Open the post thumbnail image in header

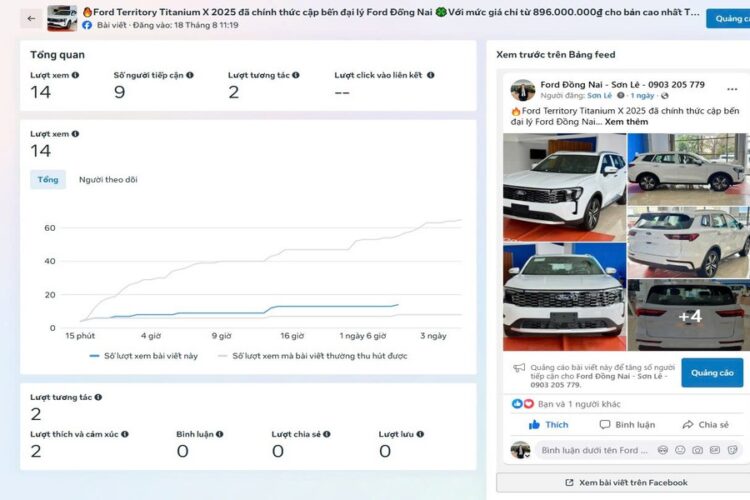point(62,18)
